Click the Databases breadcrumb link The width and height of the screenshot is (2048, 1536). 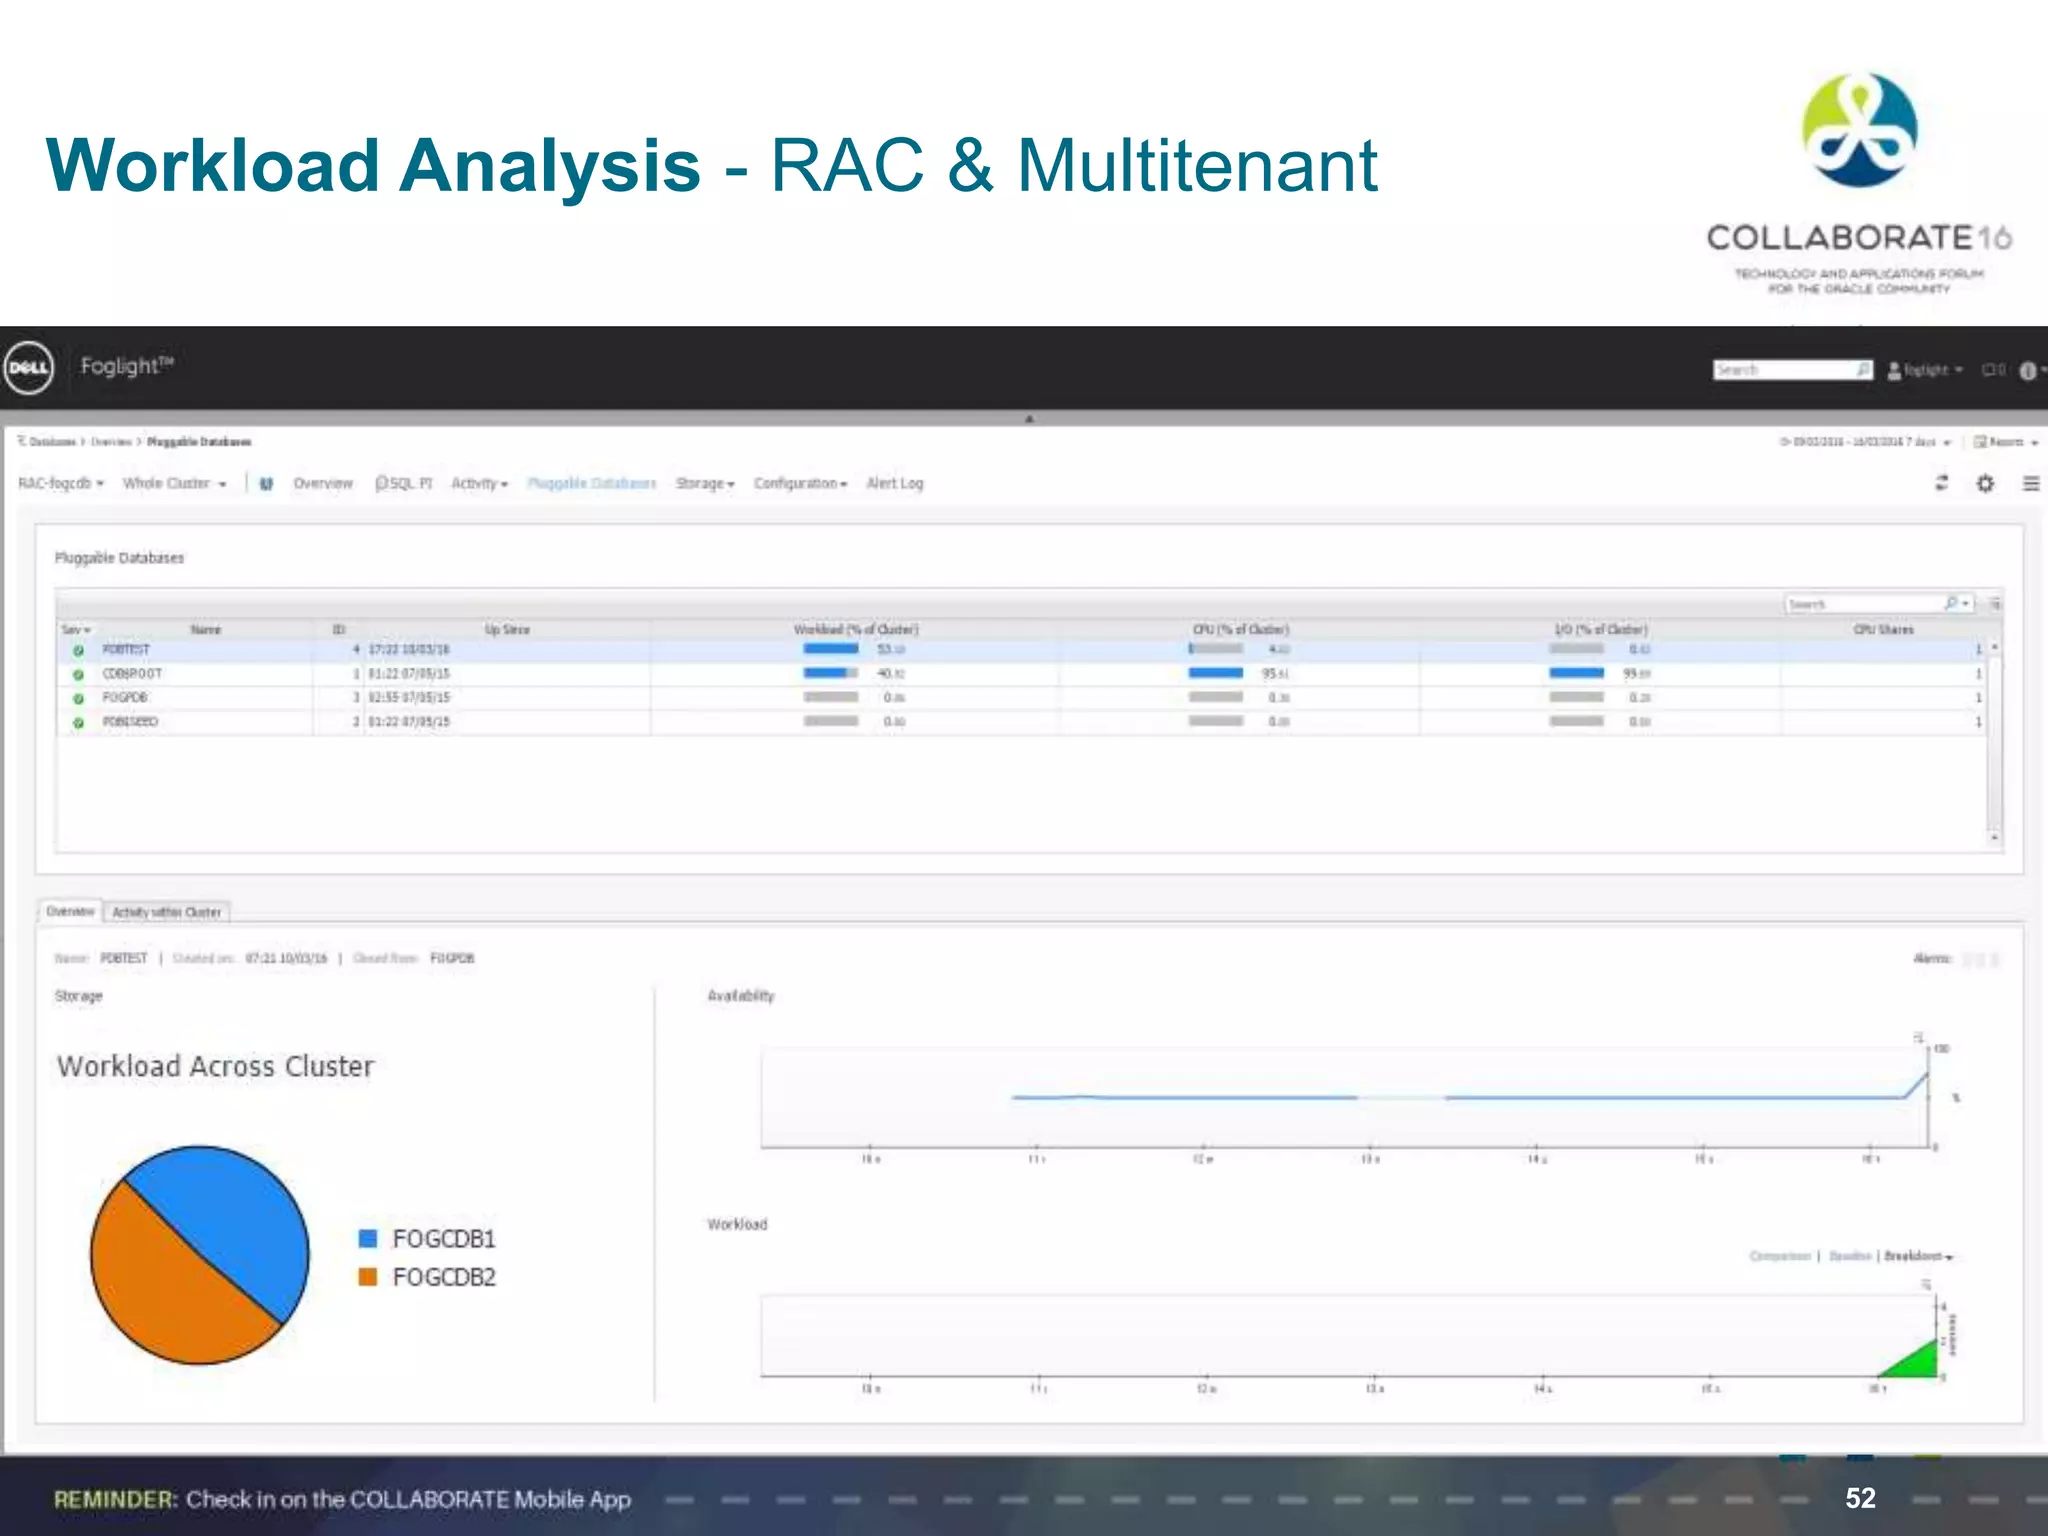click(x=52, y=442)
